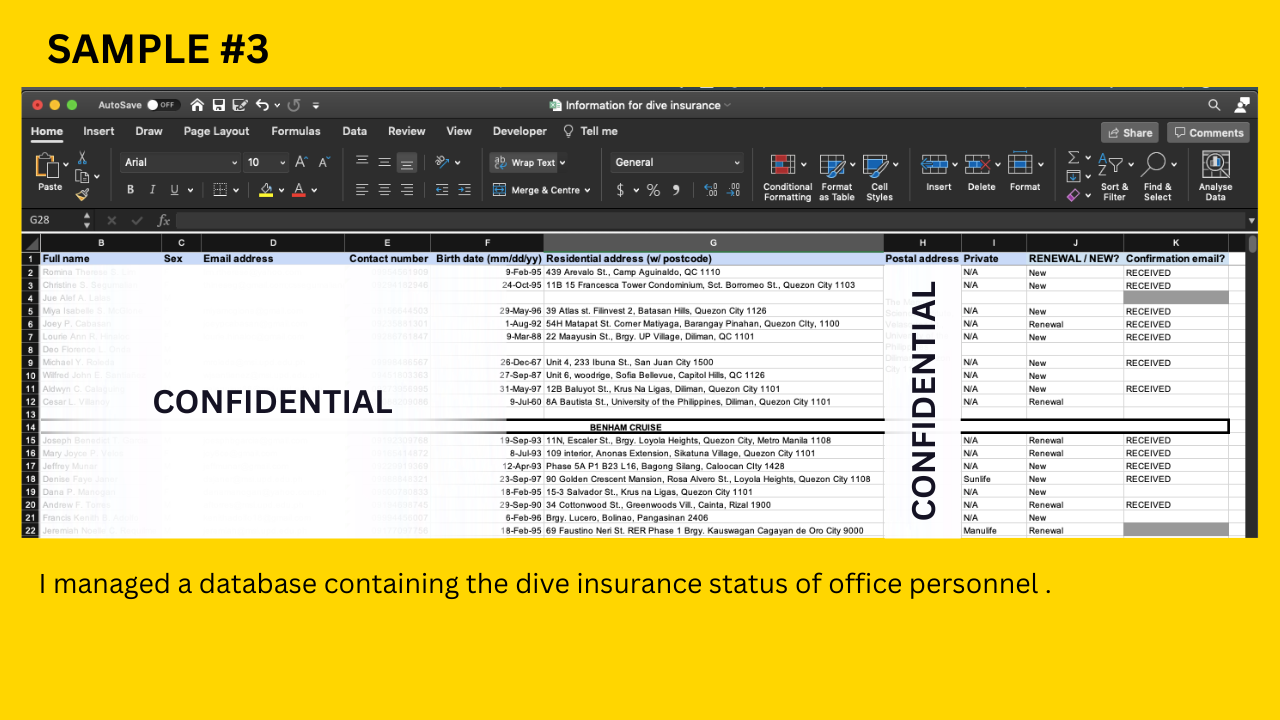This screenshot has height=720, width=1280.
Task: Increase the font size
Action: click(301, 162)
